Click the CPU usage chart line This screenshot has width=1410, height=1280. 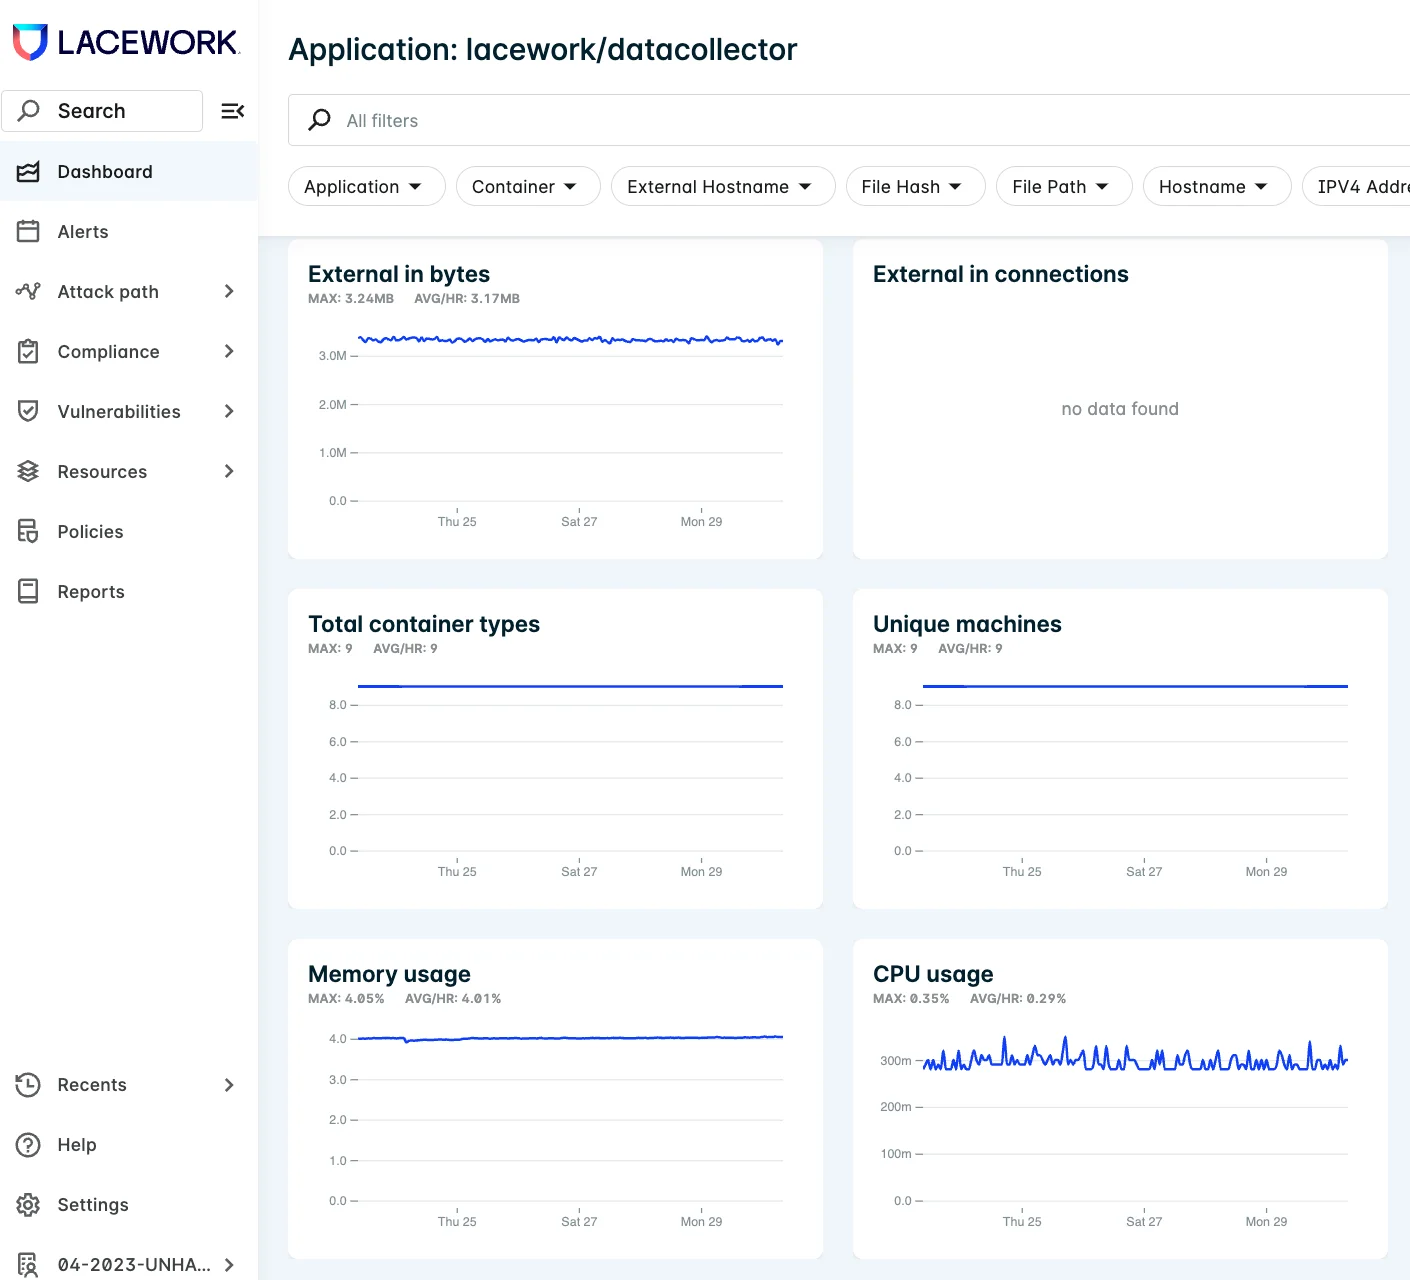(x=1135, y=1058)
